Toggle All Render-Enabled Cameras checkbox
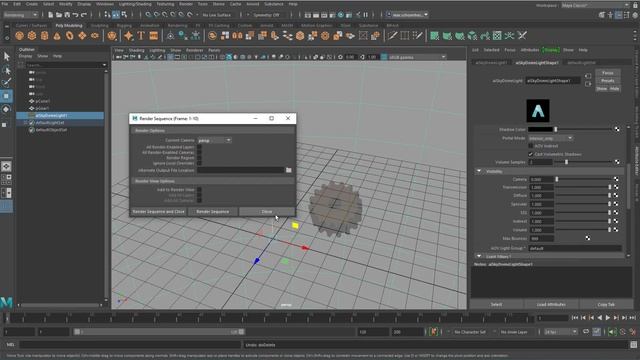Image resolution: width=640 pixels, height=360 pixels. tap(199, 152)
